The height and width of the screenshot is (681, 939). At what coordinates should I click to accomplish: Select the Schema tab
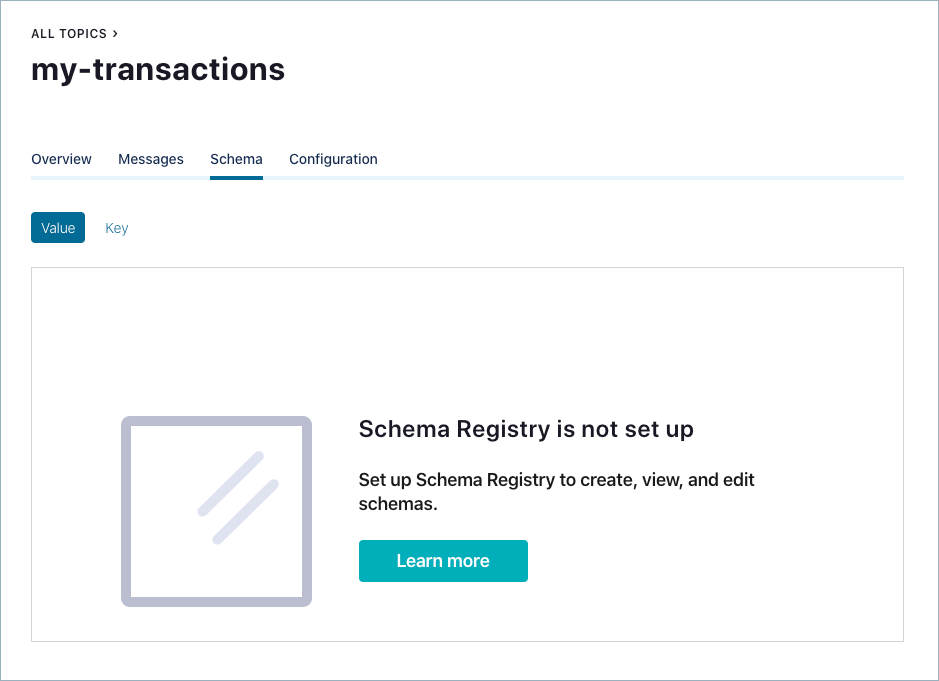236,159
